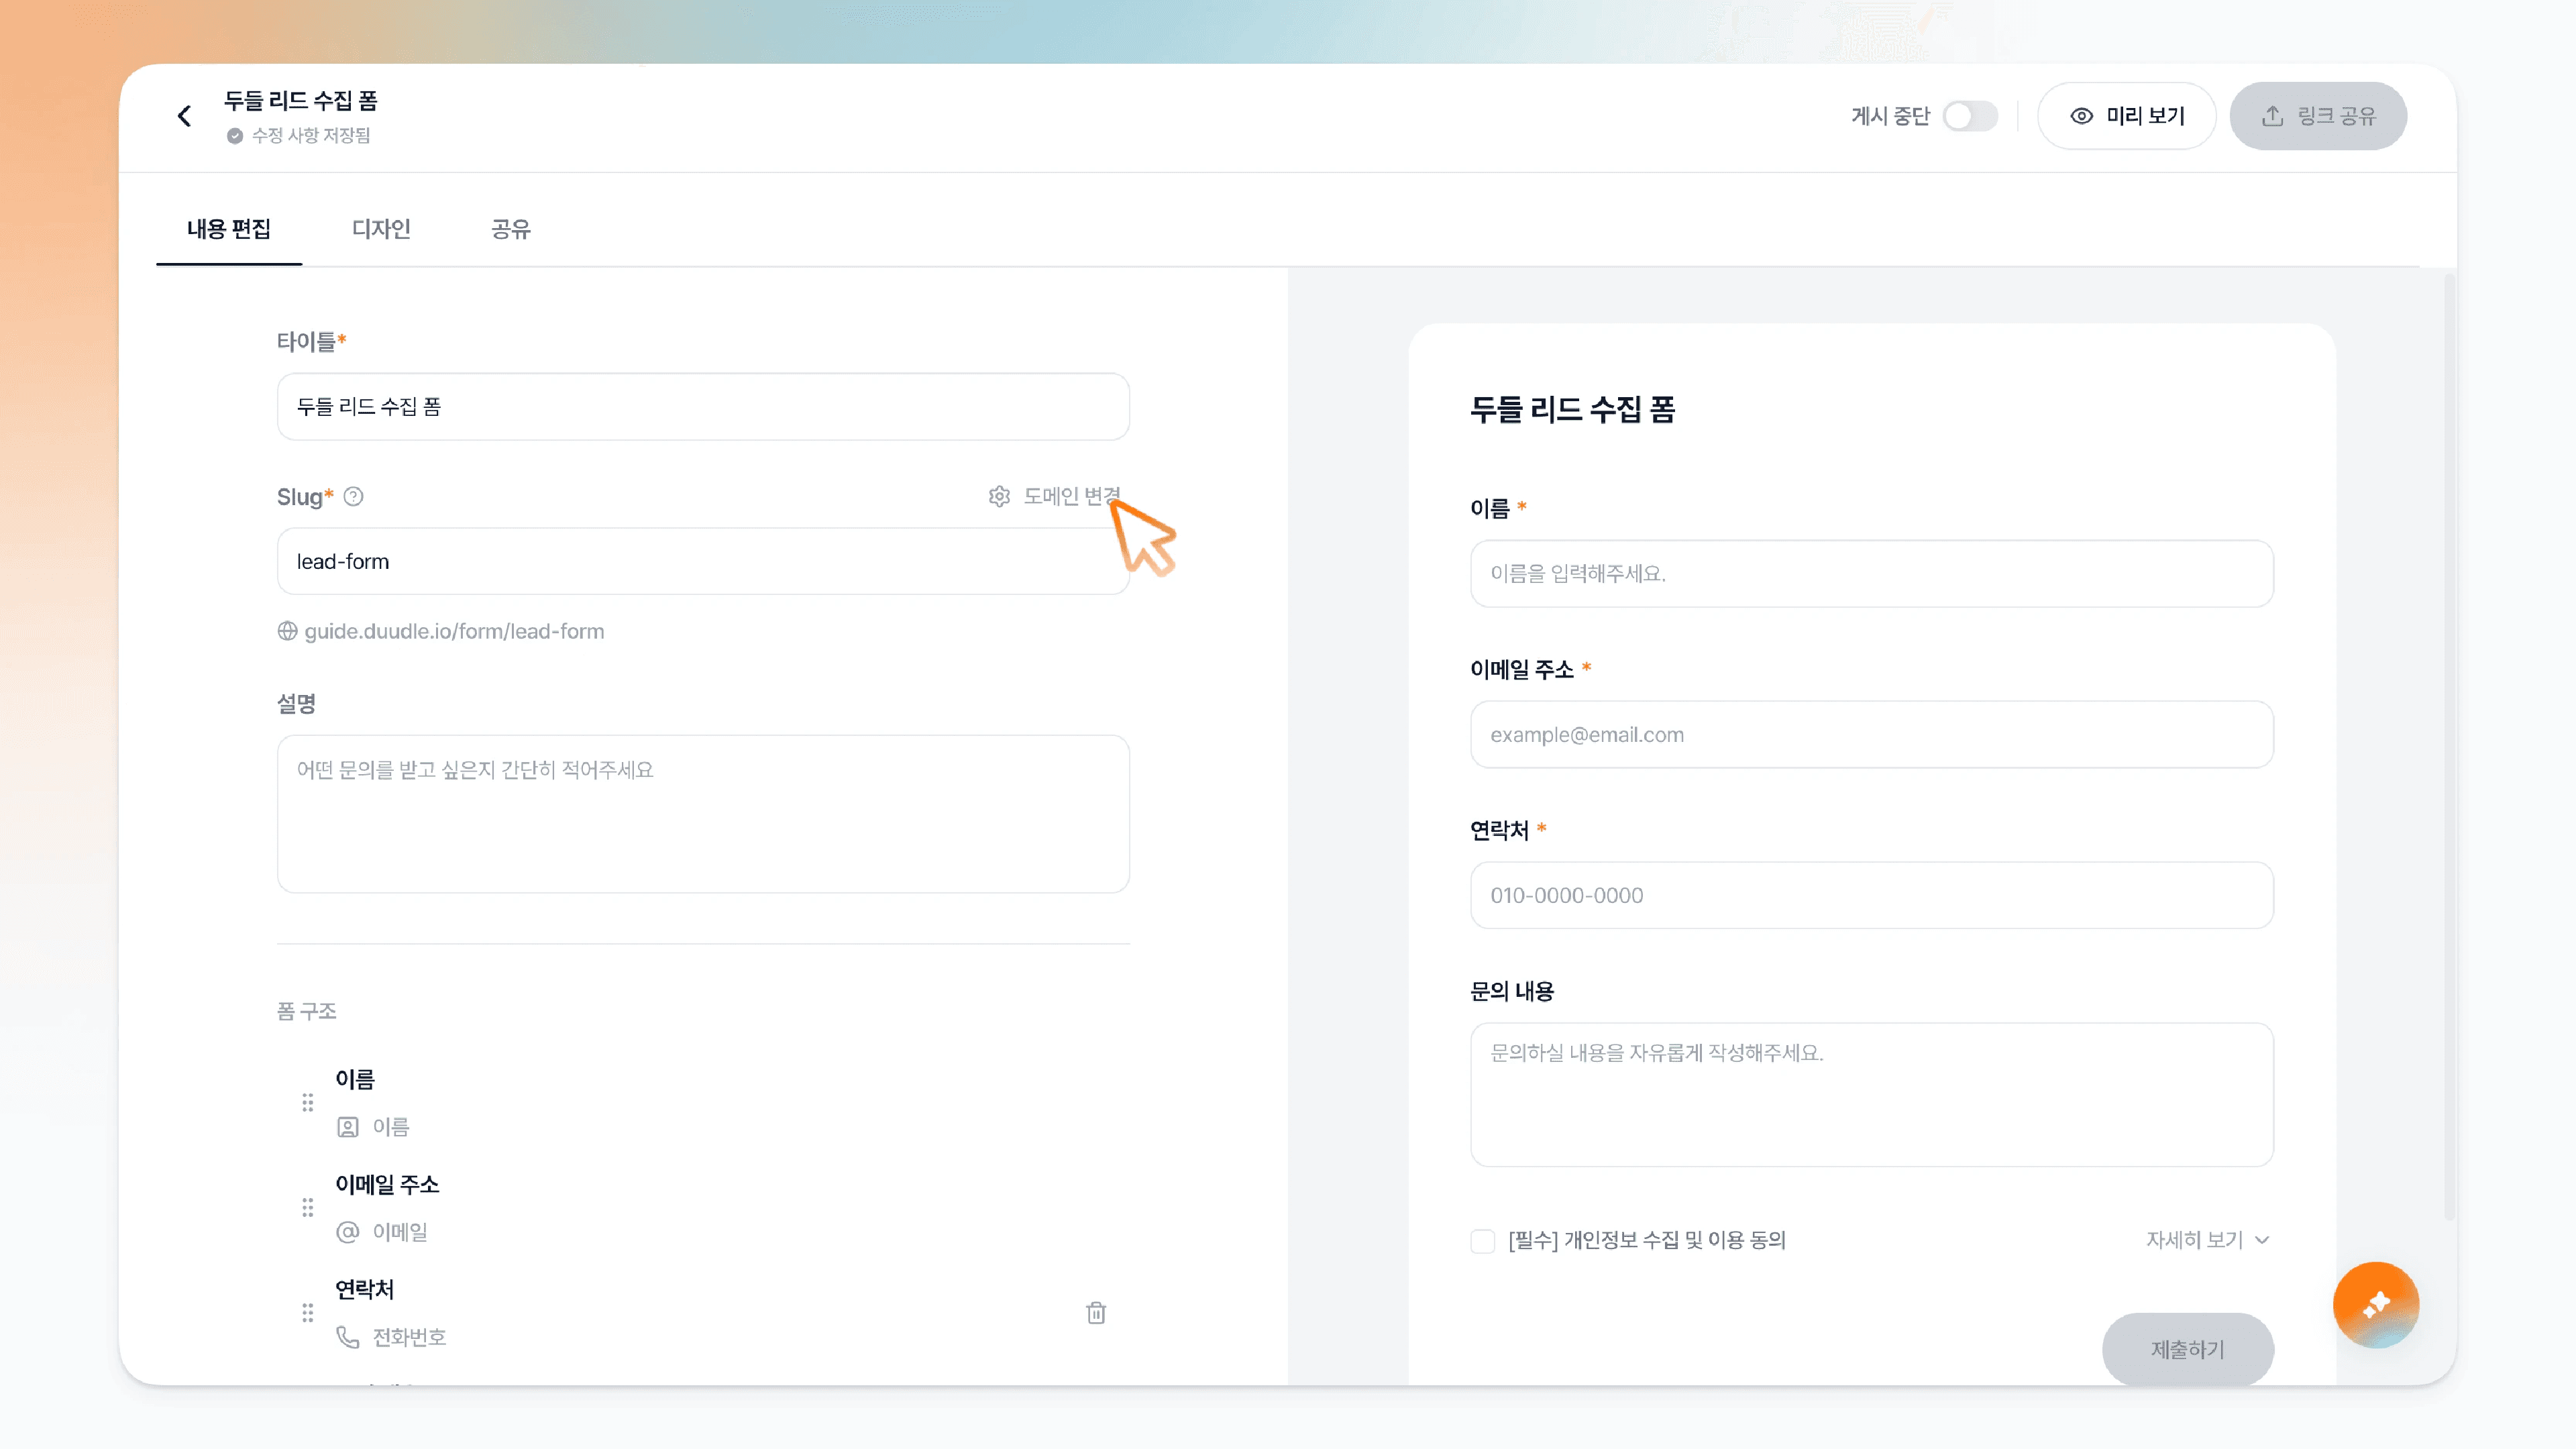This screenshot has width=2576, height=1449.
Task: Check the 개인정보 수집 및 이용 동의 checkbox
Action: (1482, 1241)
